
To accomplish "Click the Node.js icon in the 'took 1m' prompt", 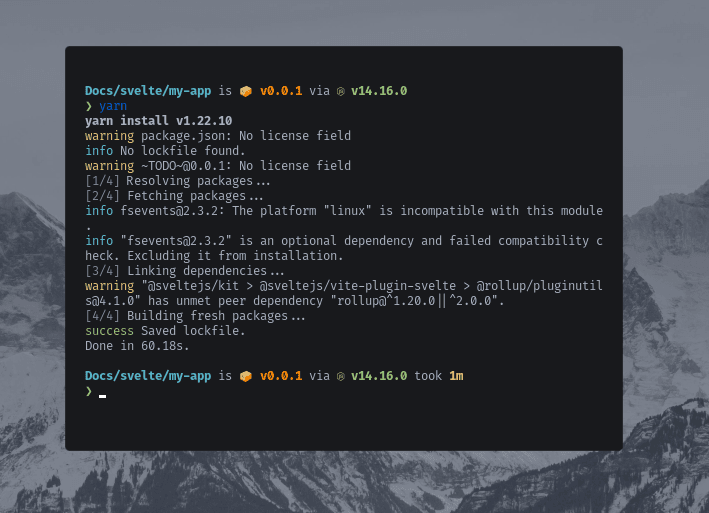I will (x=340, y=376).
